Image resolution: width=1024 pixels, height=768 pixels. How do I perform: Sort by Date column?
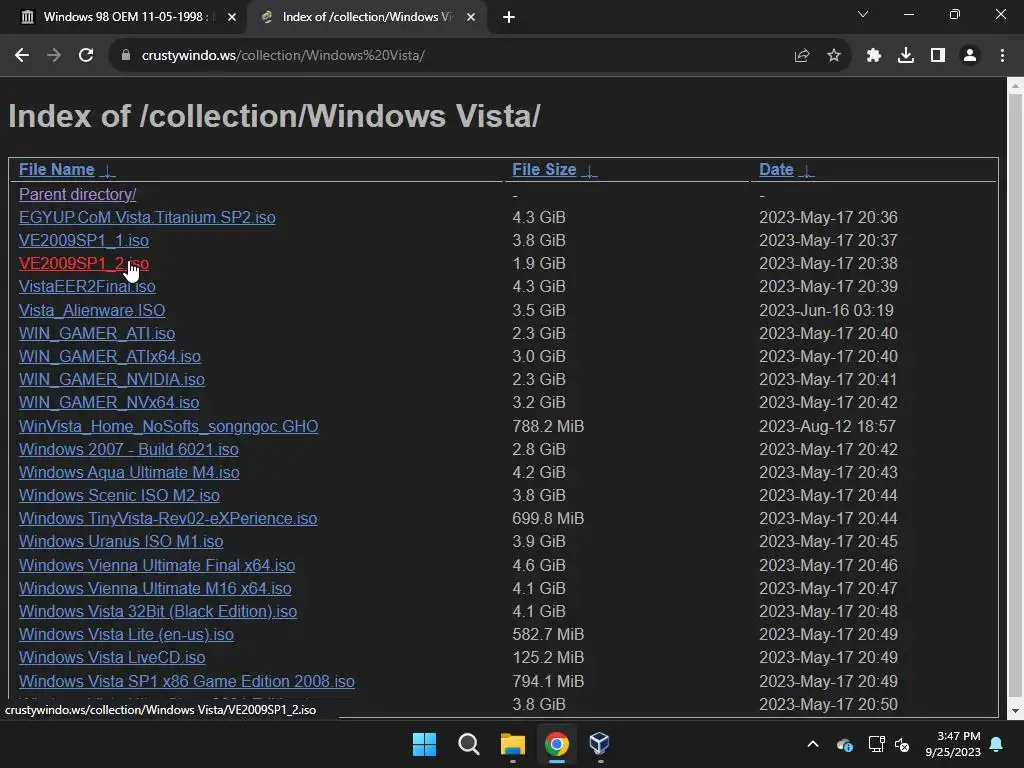coord(776,170)
